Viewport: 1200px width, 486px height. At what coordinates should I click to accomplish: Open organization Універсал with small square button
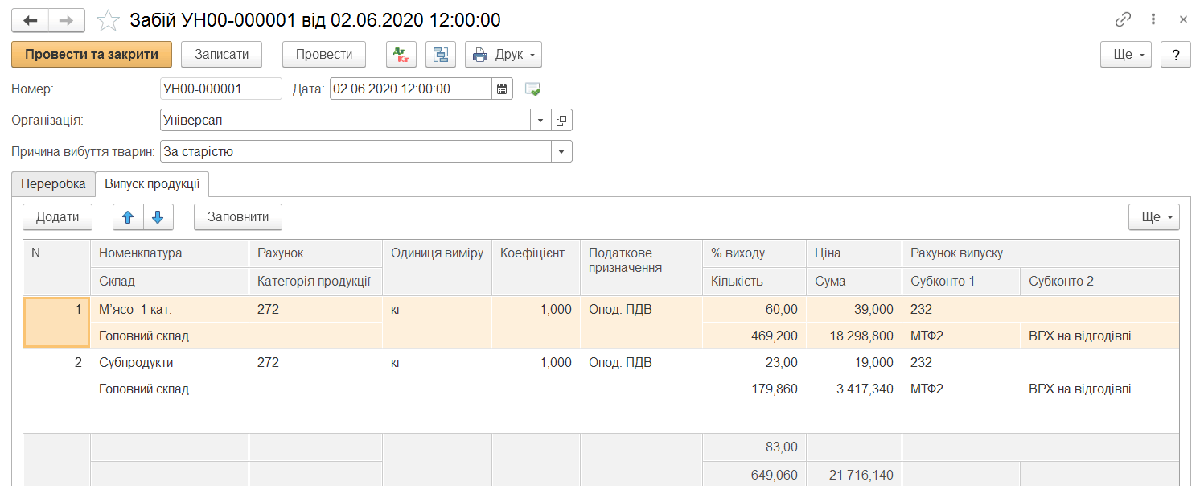tap(562, 121)
